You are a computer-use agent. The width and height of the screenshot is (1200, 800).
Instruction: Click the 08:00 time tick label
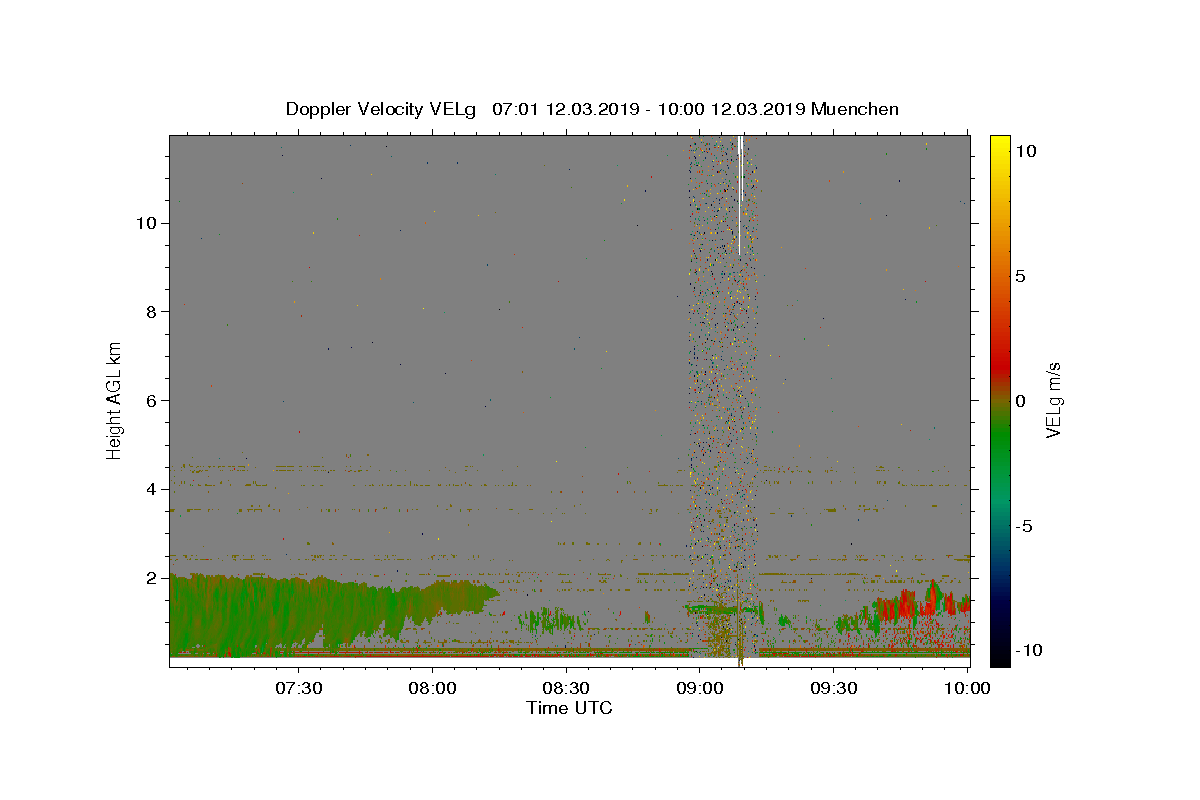(x=433, y=688)
